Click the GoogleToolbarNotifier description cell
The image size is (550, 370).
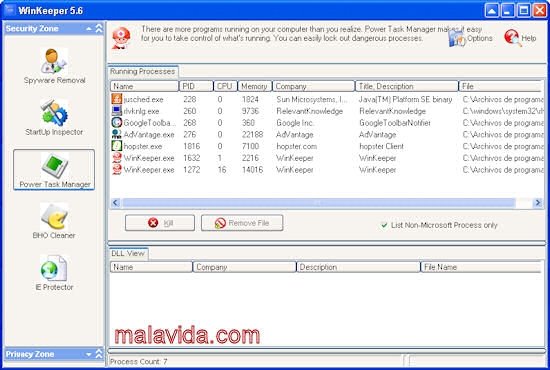[x=395, y=123]
